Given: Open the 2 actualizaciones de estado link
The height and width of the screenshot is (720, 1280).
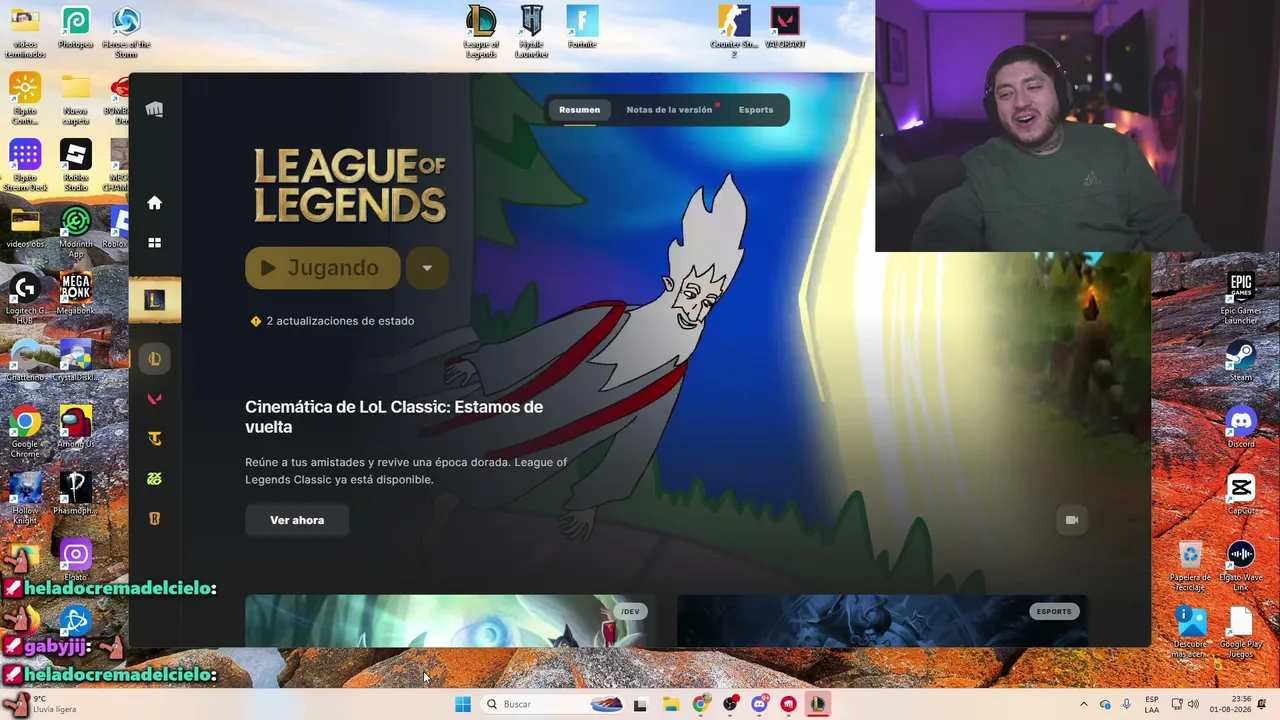Looking at the screenshot, I should tap(340, 321).
